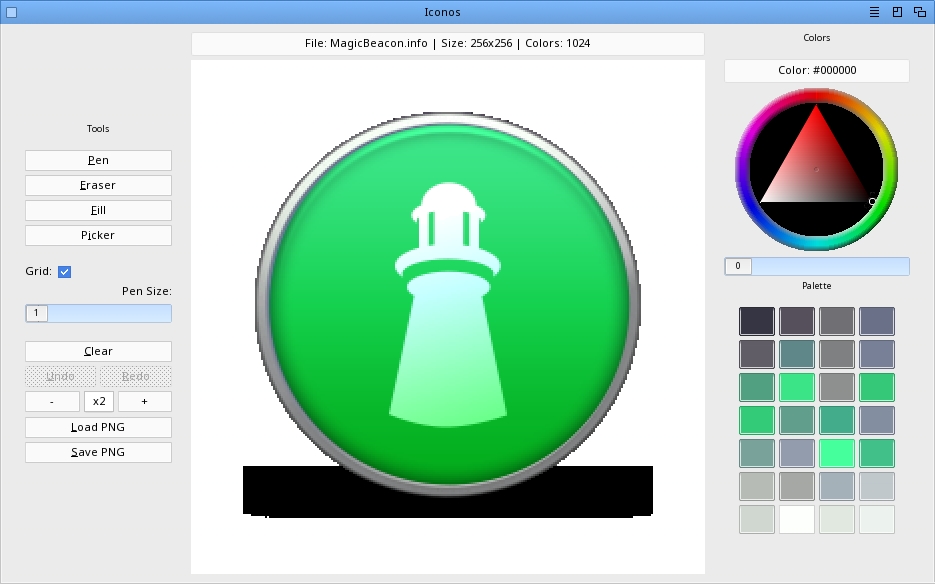Image resolution: width=935 pixels, height=584 pixels.
Task: Open the hamburger menu icon in title bar
Action: coord(874,12)
